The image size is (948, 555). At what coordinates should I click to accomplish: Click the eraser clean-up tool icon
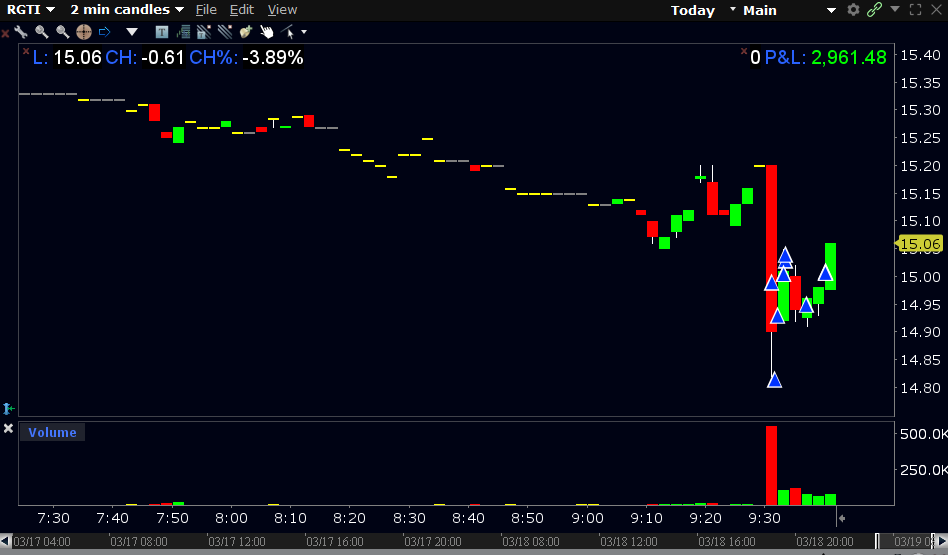pos(245,32)
